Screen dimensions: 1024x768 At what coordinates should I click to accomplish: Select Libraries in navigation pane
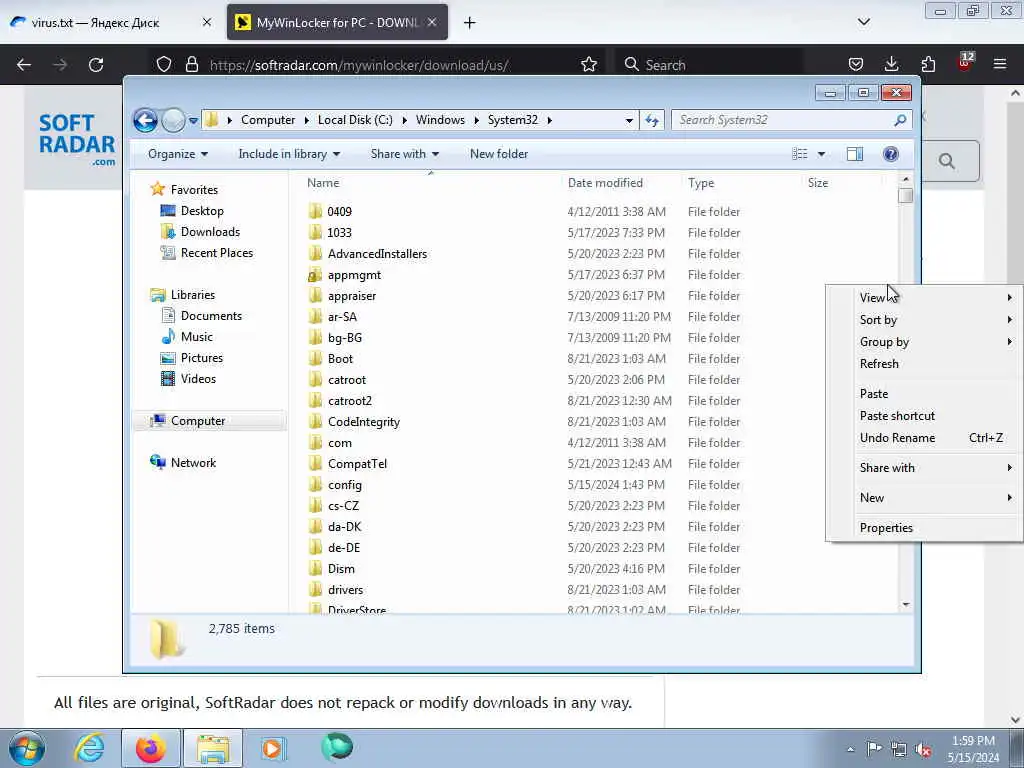(193, 295)
